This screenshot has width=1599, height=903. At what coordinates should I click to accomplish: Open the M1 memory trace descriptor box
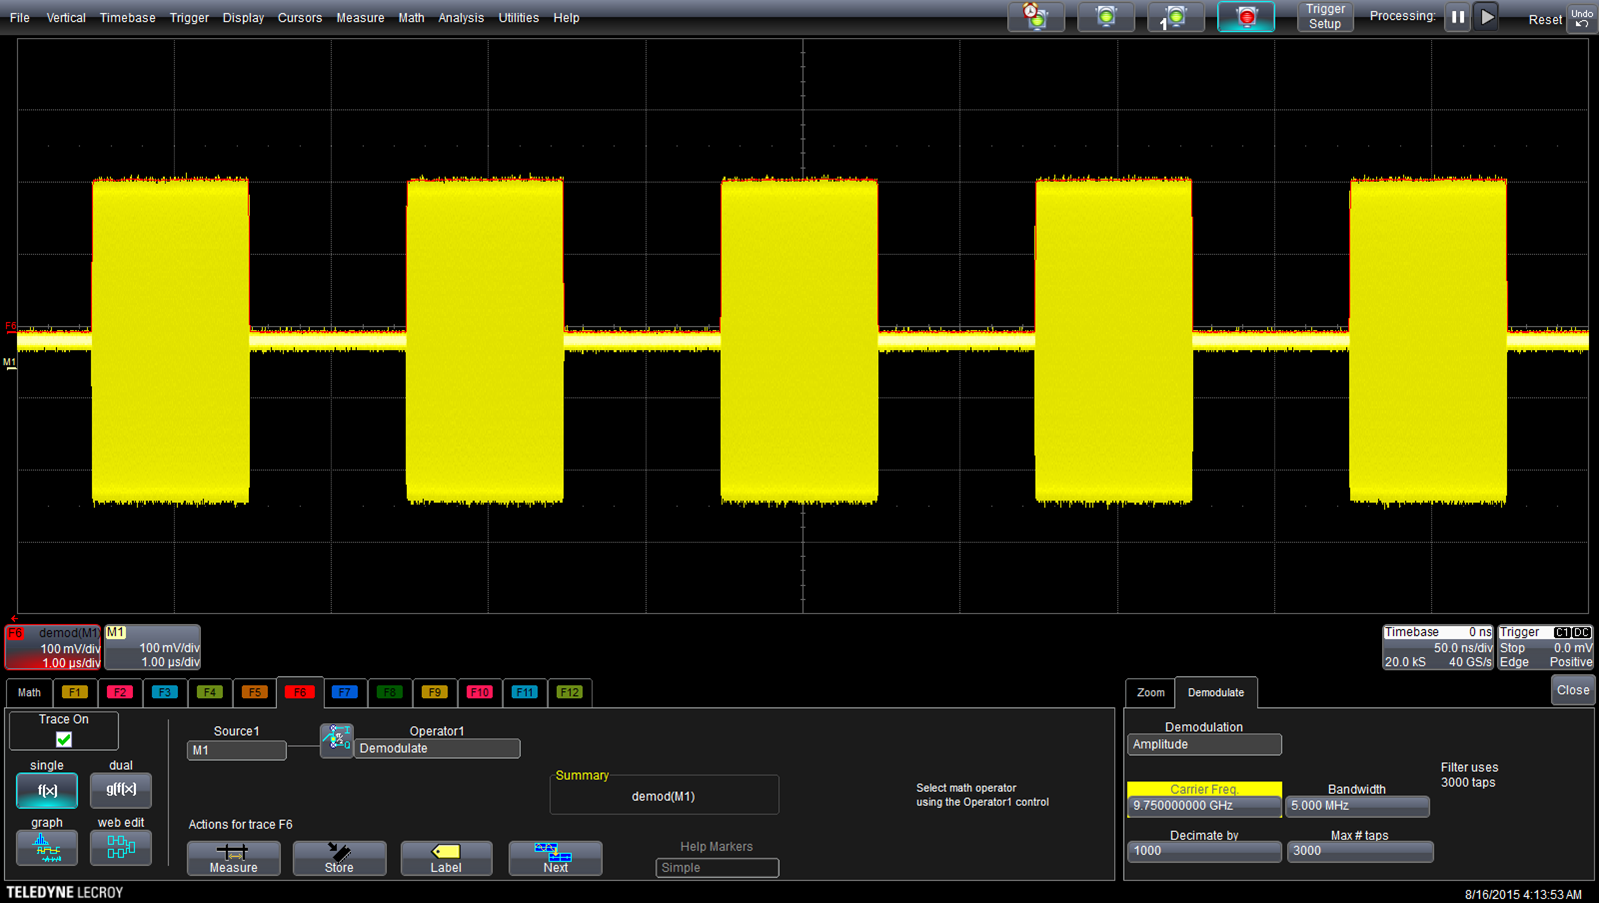coord(153,647)
